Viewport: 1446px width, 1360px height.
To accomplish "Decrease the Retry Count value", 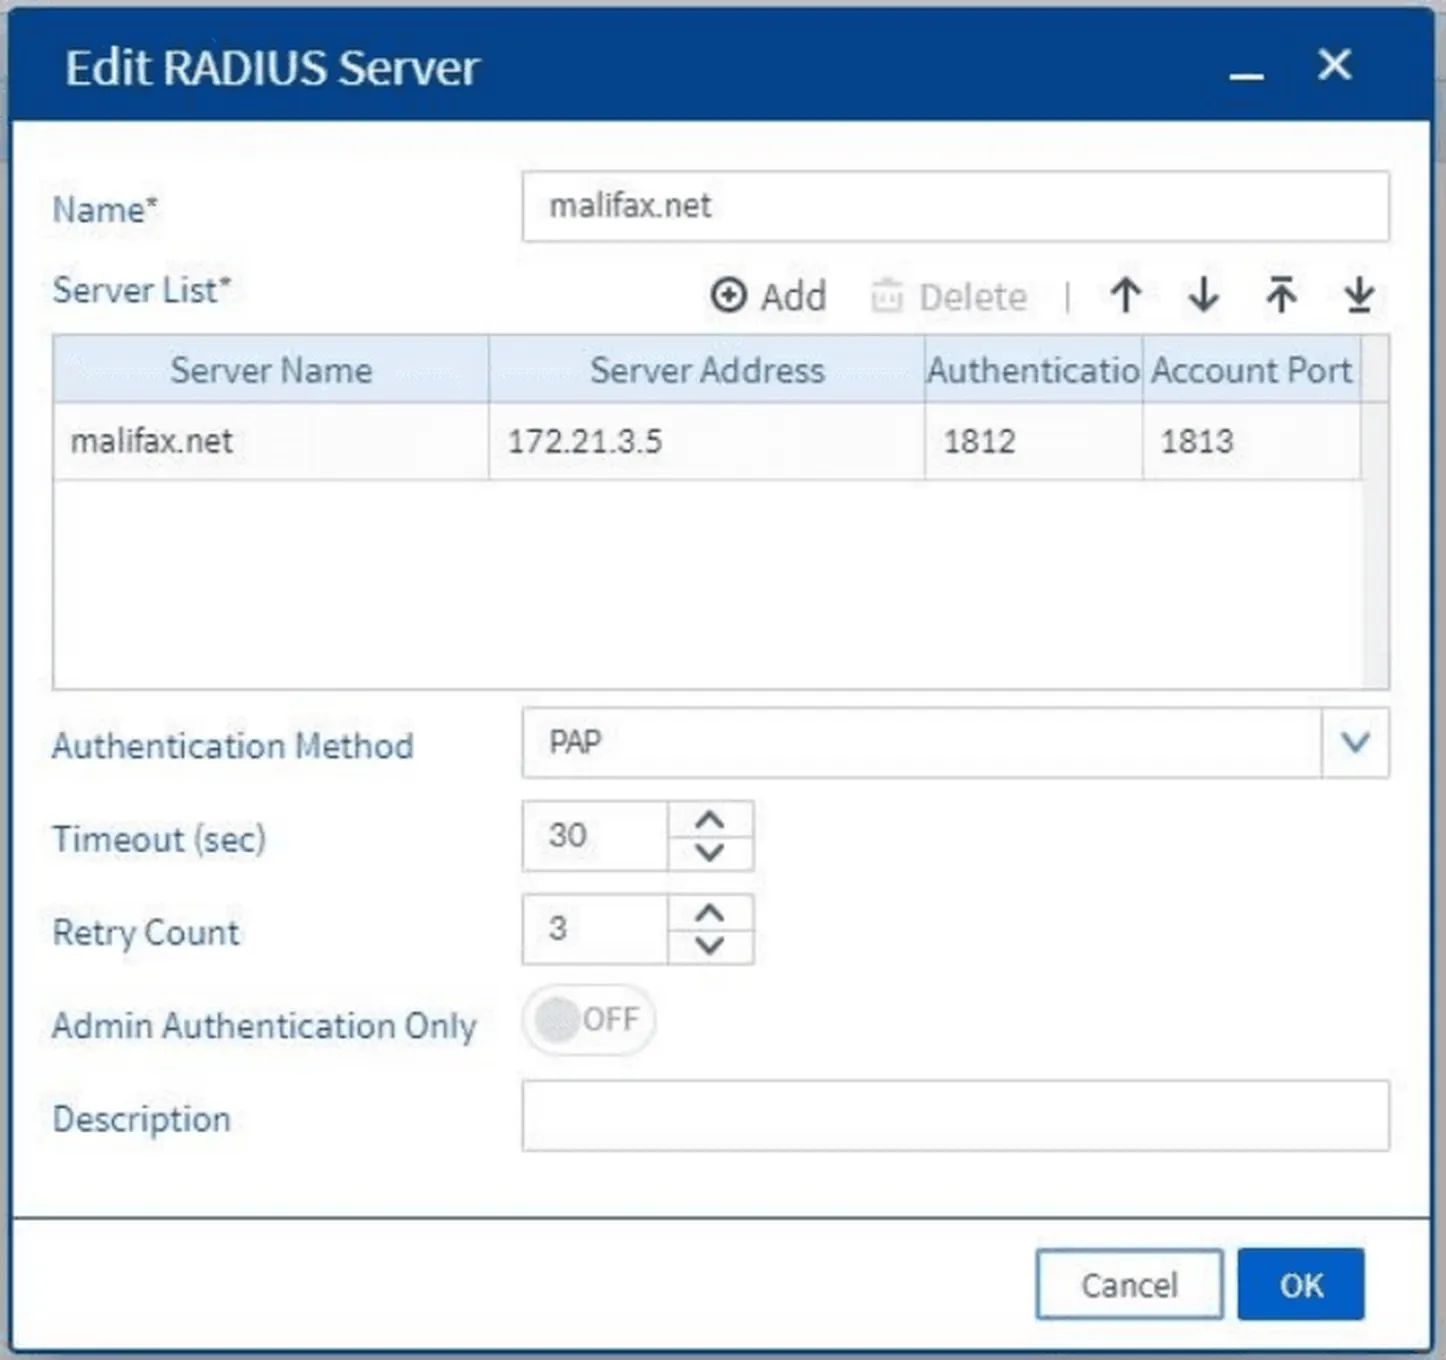I will pos(710,946).
